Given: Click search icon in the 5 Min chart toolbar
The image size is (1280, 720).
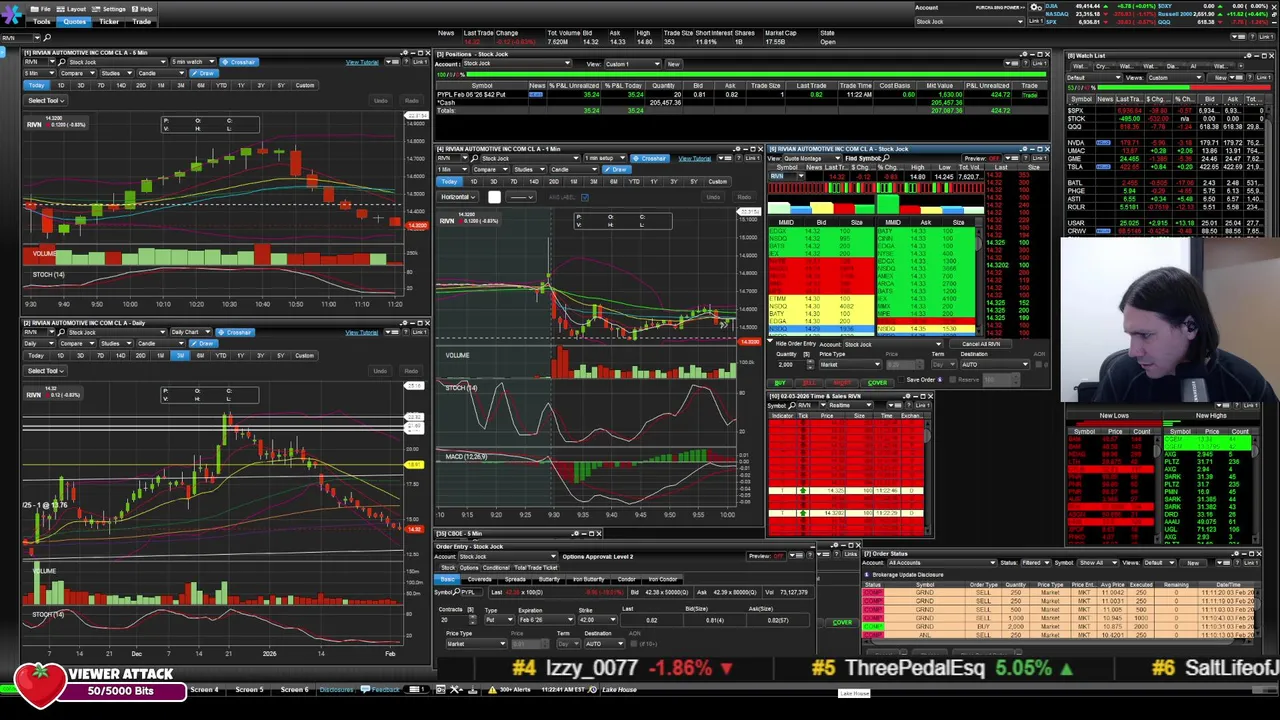Looking at the screenshot, I should [x=62, y=62].
